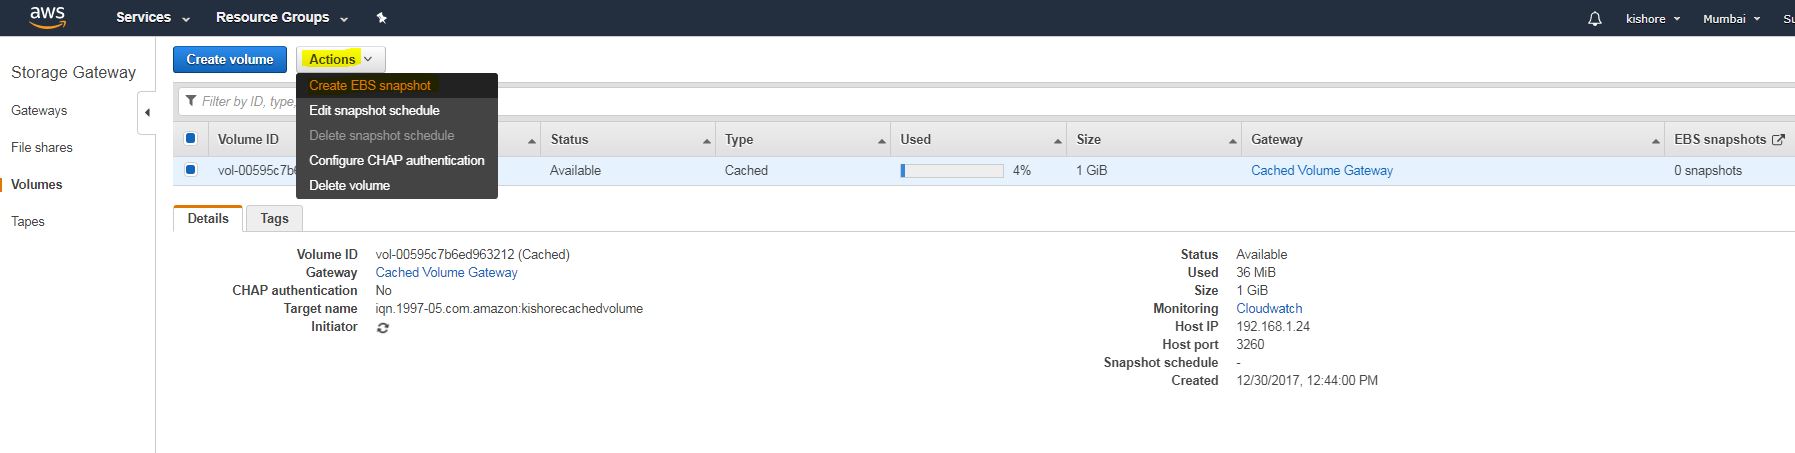The height and width of the screenshot is (453, 1795).
Task: Click the filter funnel icon
Action: click(x=191, y=101)
